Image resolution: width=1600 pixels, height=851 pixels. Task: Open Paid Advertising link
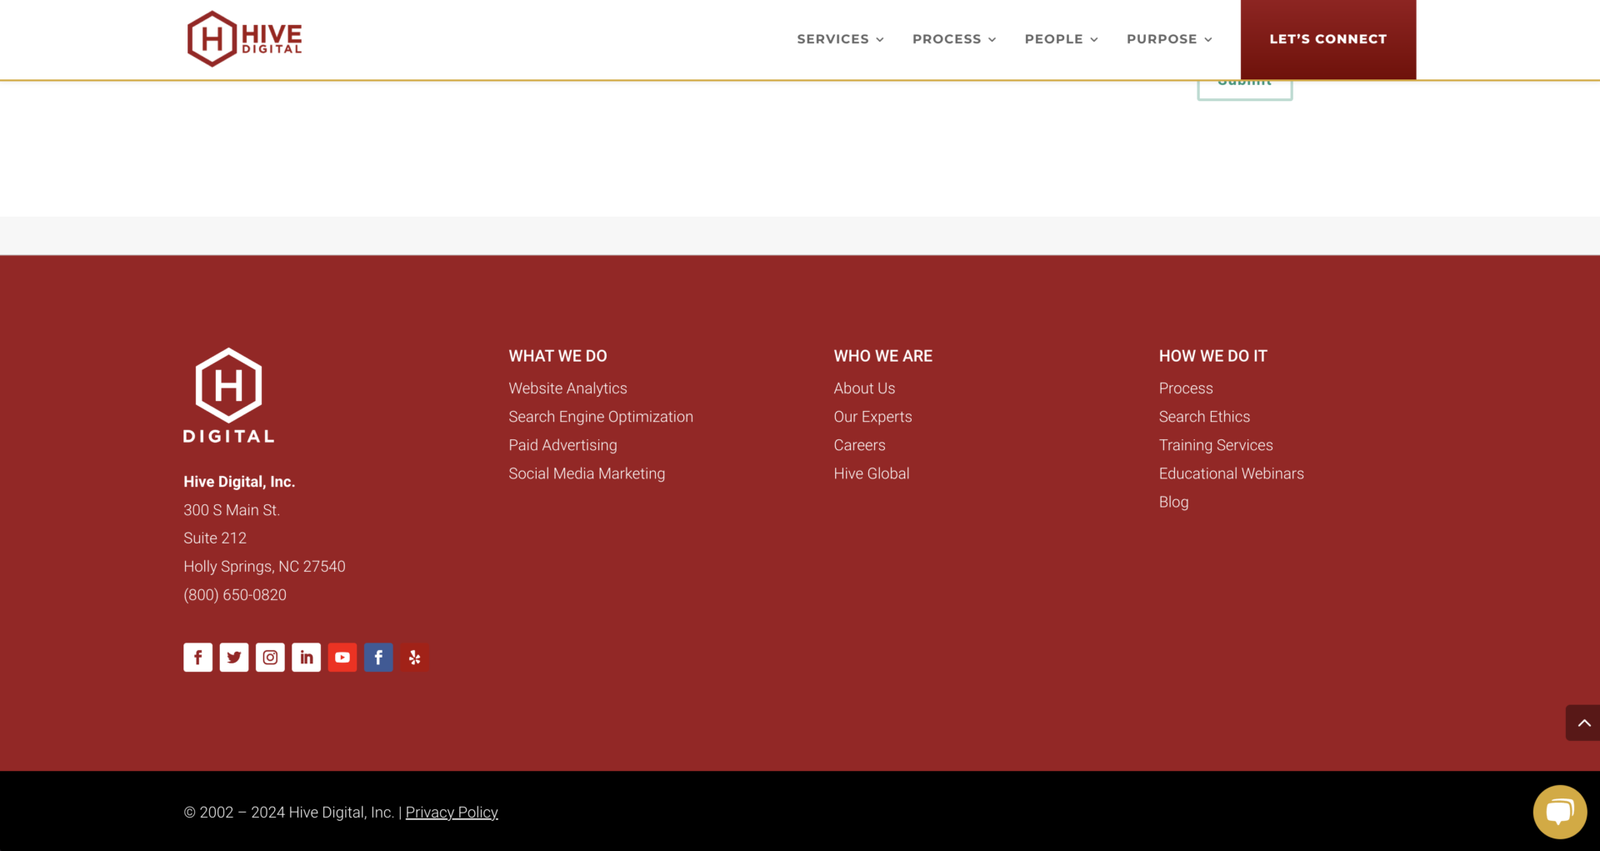[x=563, y=445]
